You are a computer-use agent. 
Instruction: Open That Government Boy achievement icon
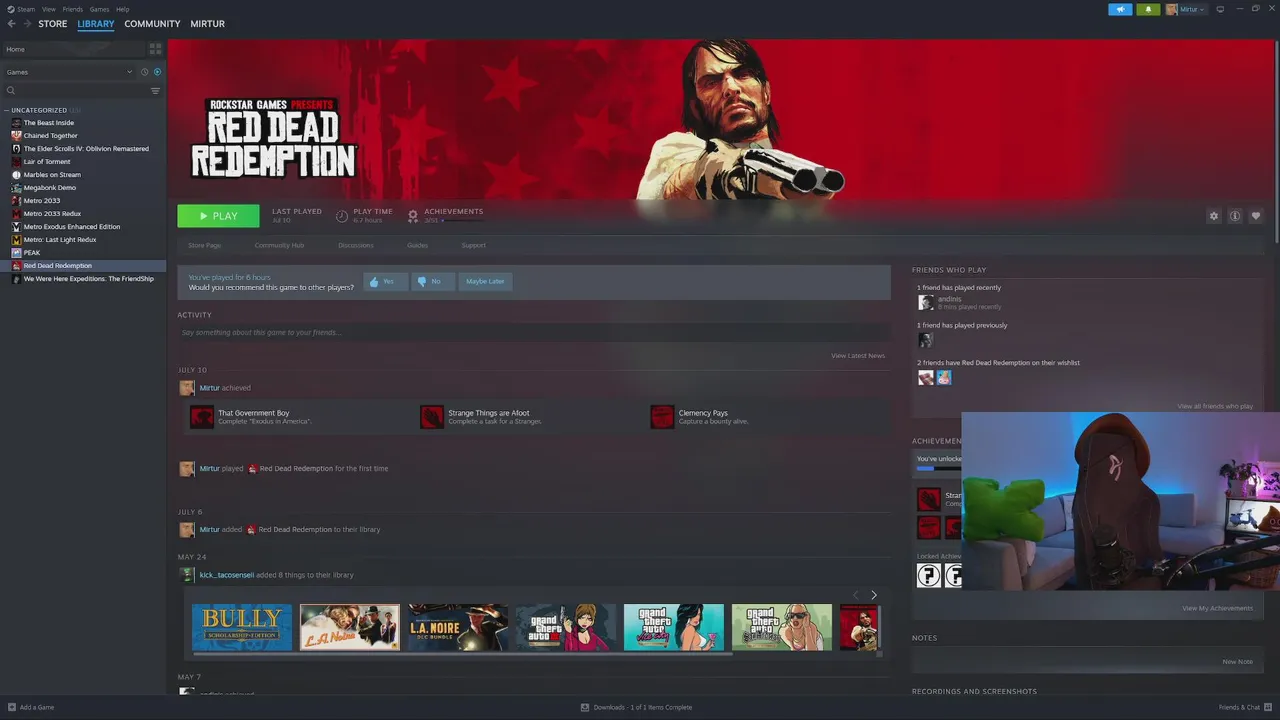pyautogui.click(x=202, y=417)
